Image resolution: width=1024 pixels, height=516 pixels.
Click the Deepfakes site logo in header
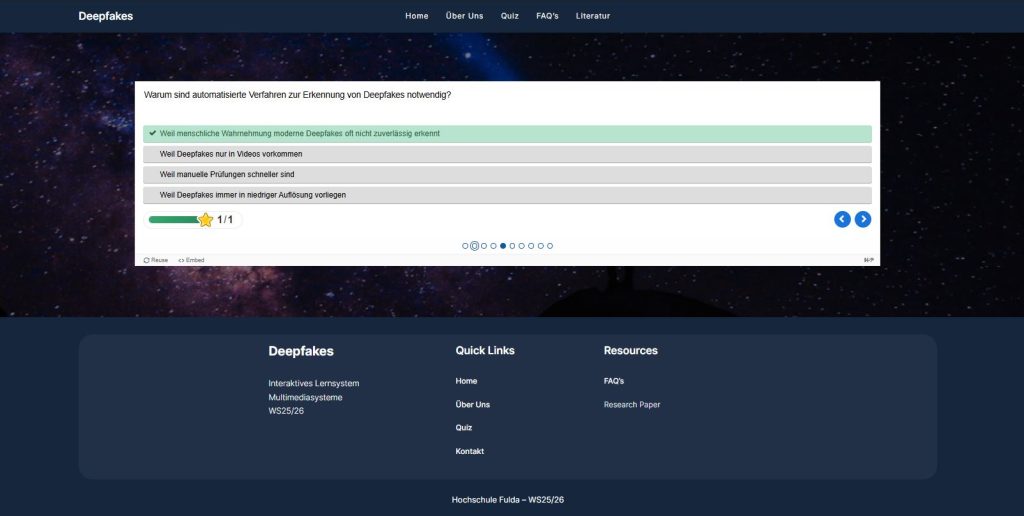(x=105, y=16)
